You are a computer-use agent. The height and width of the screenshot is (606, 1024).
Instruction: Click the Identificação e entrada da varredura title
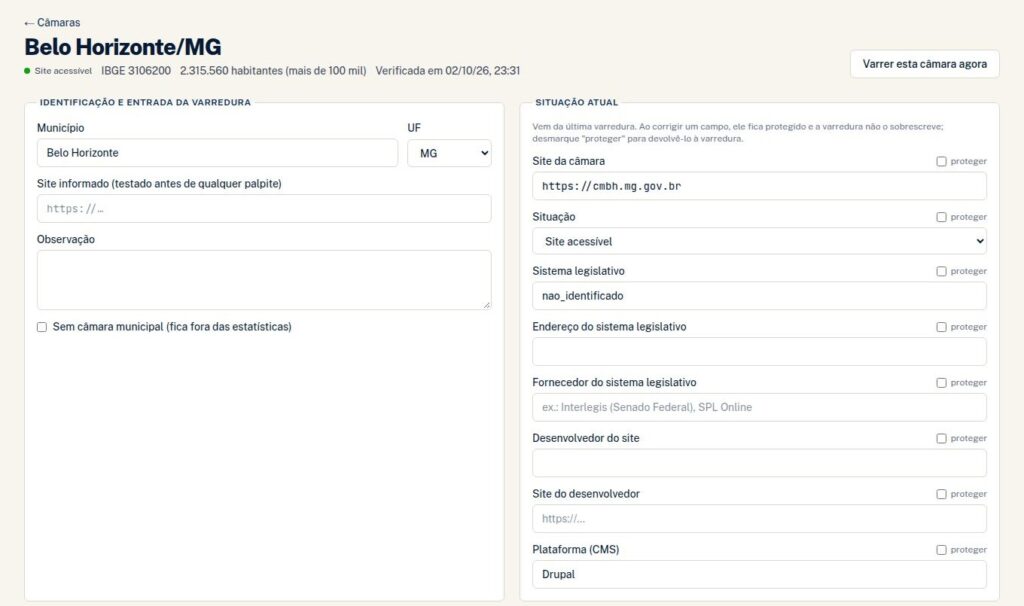click(145, 103)
